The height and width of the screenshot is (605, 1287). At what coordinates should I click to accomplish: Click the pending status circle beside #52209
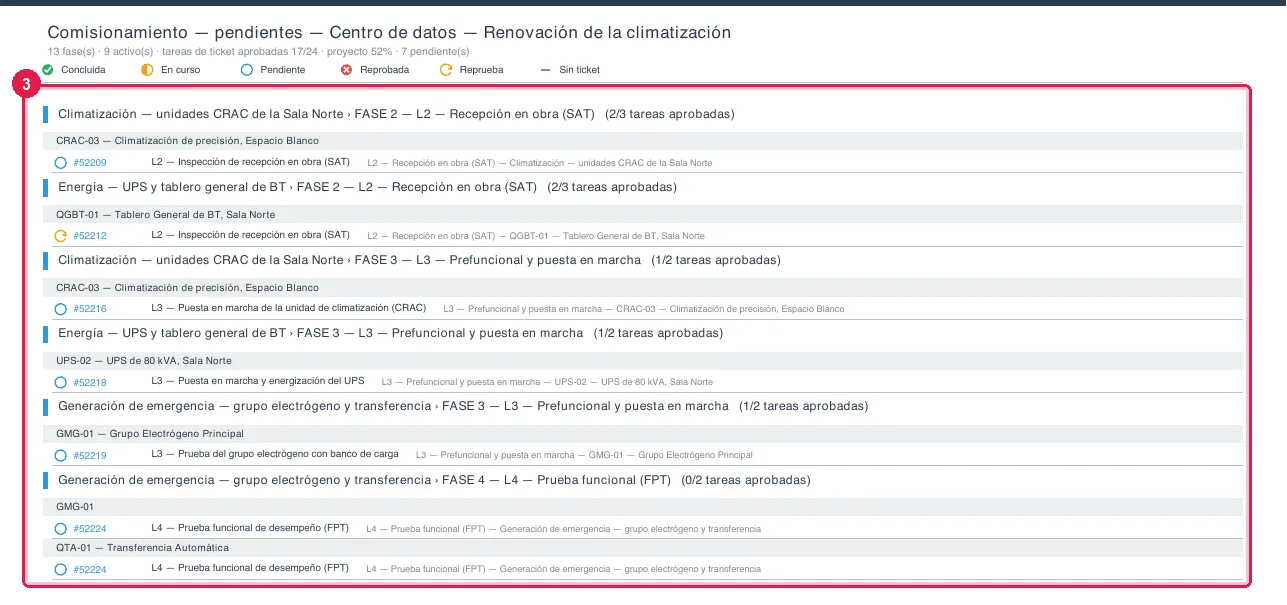click(61, 163)
